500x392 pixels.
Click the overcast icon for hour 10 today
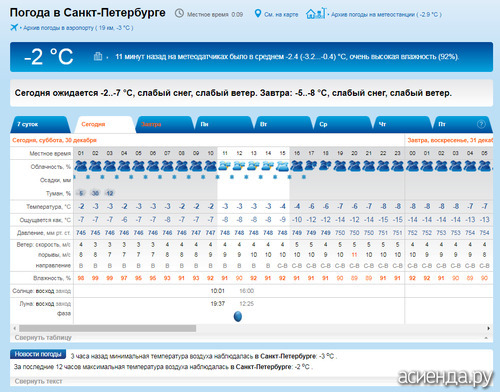(x=210, y=166)
